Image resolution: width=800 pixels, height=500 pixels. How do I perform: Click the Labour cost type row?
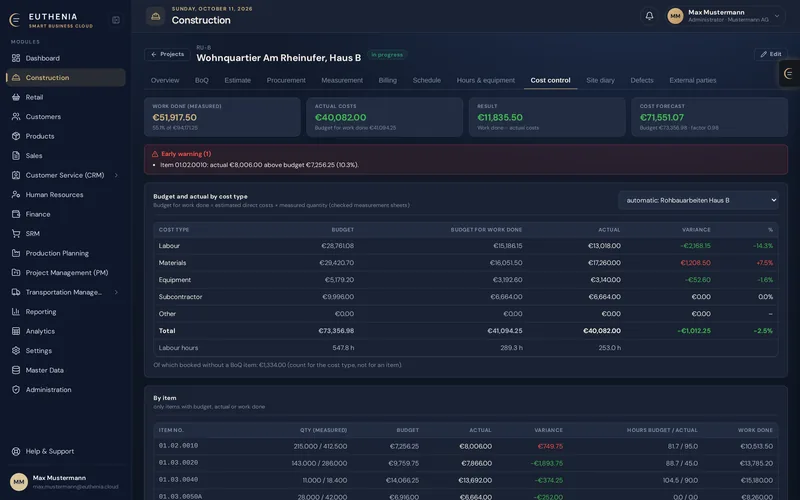466,246
